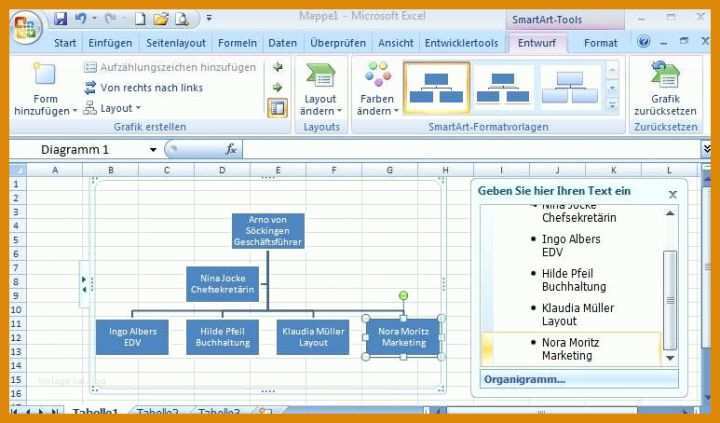Click the Form hinzufügen shape icon

45,74
